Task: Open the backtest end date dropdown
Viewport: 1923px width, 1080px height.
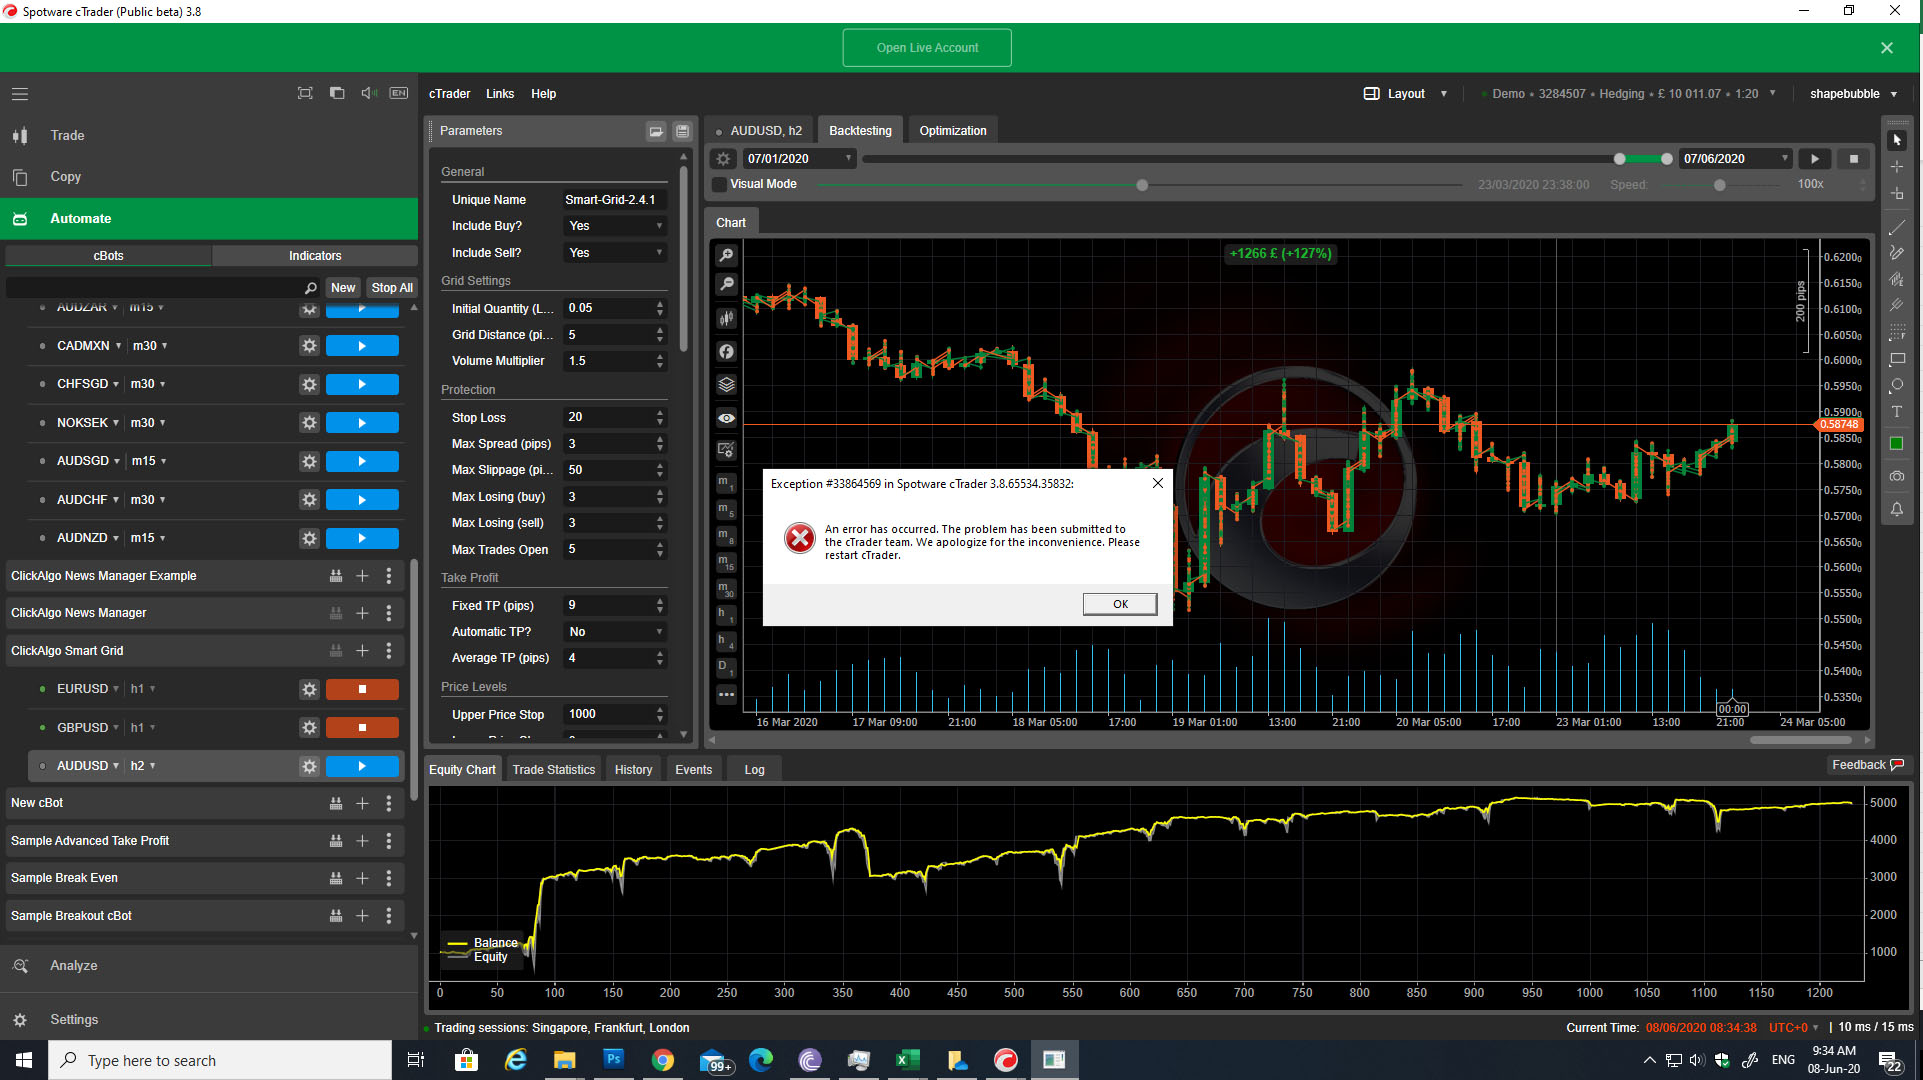Action: pos(1736,159)
